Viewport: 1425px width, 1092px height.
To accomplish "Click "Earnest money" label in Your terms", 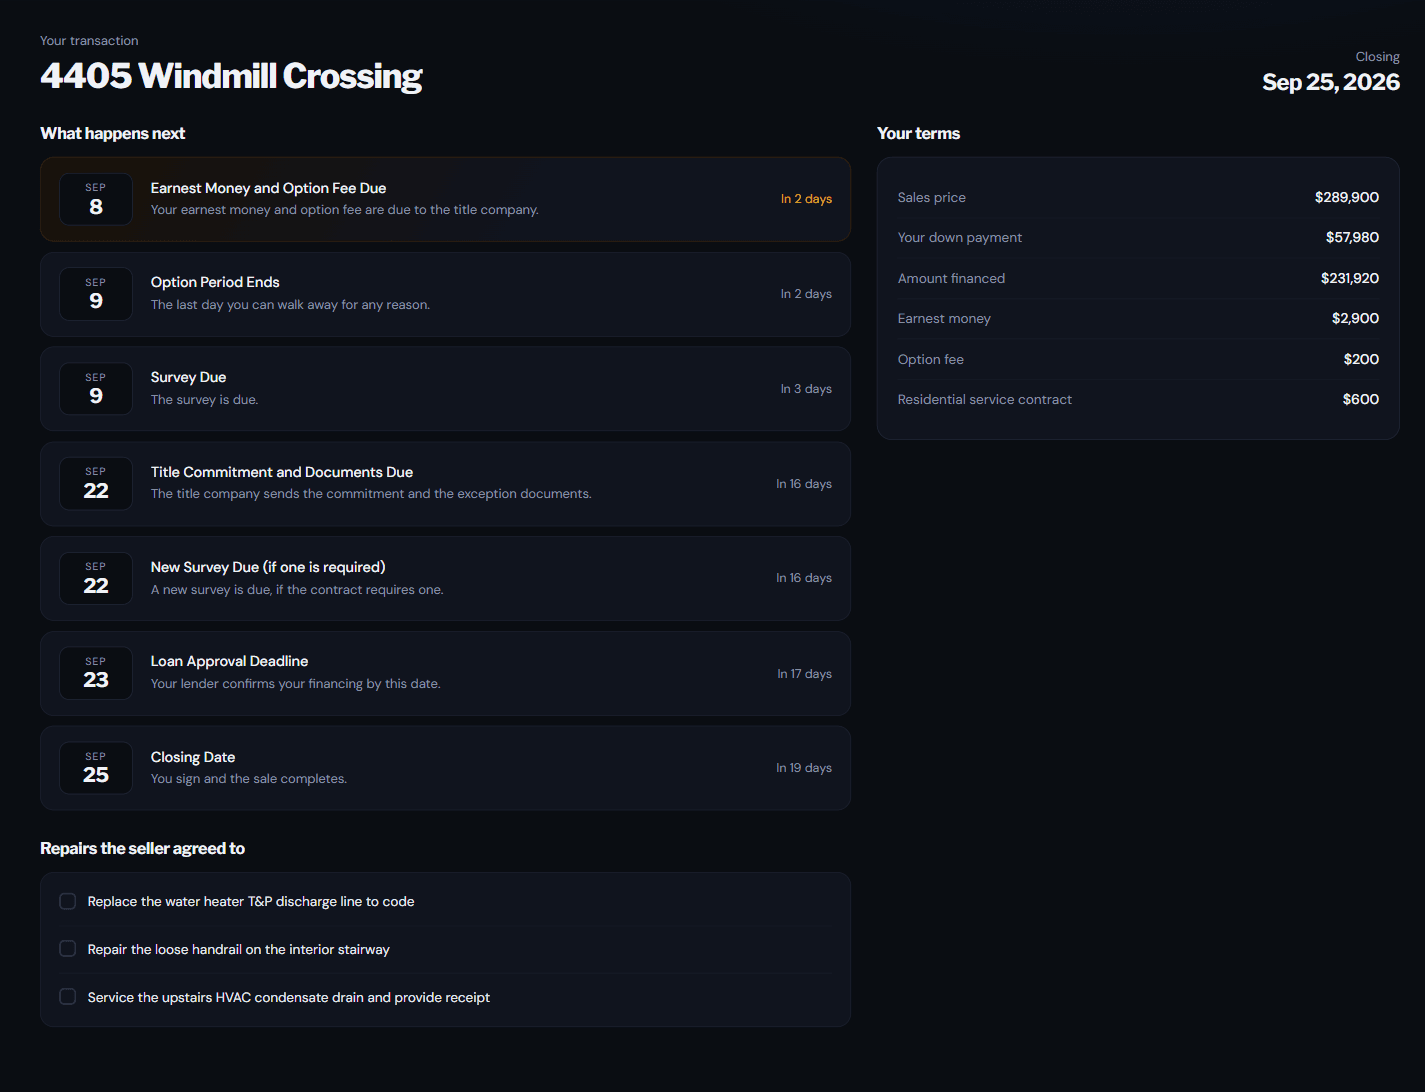I will (x=944, y=318).
